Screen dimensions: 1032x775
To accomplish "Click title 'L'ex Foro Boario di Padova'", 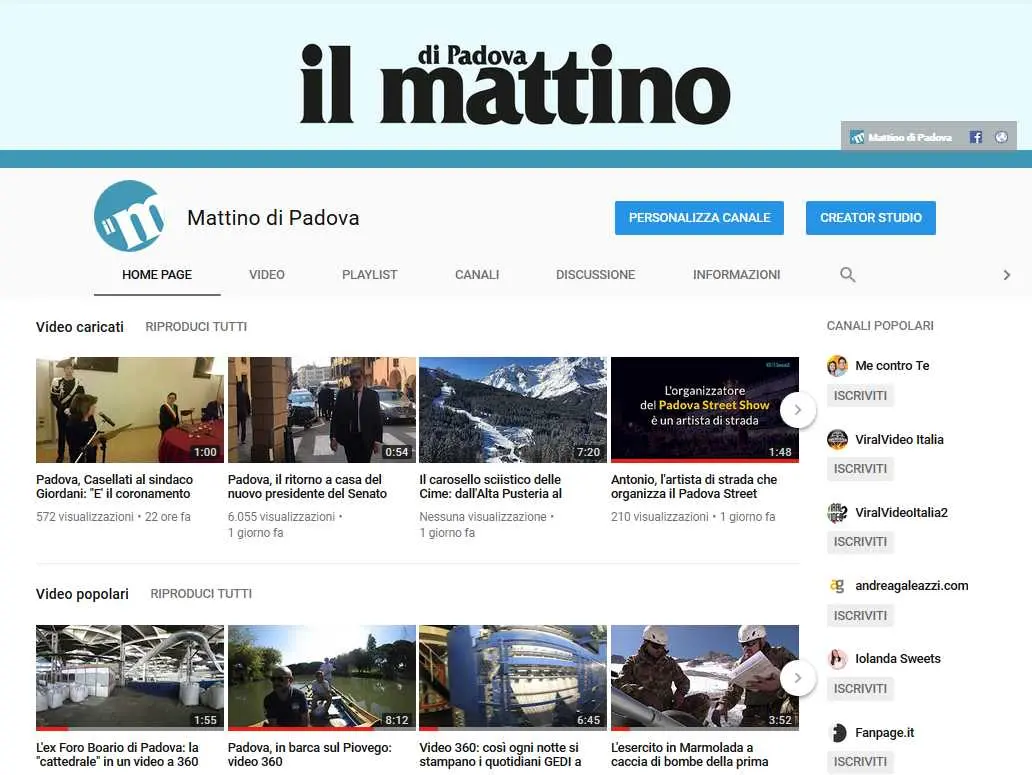I will tap(117, 754).
